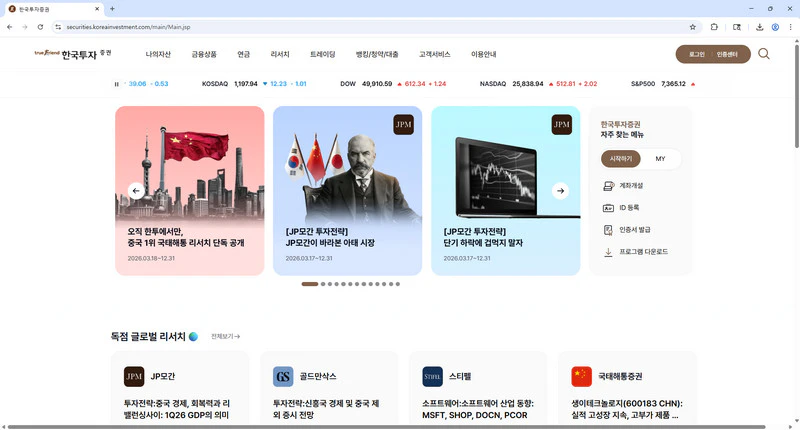Open the 단기 하락에 겁먹지 말자 banner

(506, 191)
